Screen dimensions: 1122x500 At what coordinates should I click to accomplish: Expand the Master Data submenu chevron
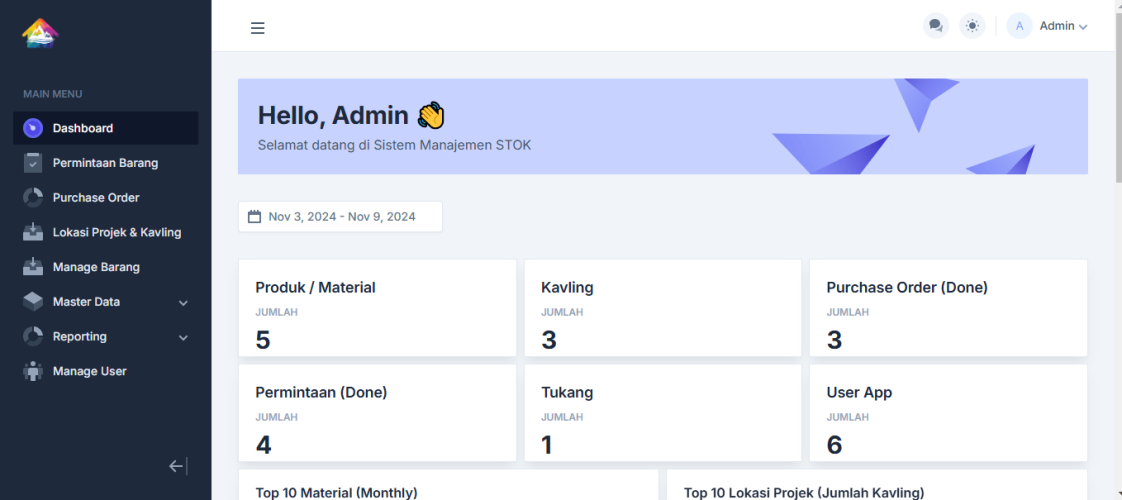183,303
